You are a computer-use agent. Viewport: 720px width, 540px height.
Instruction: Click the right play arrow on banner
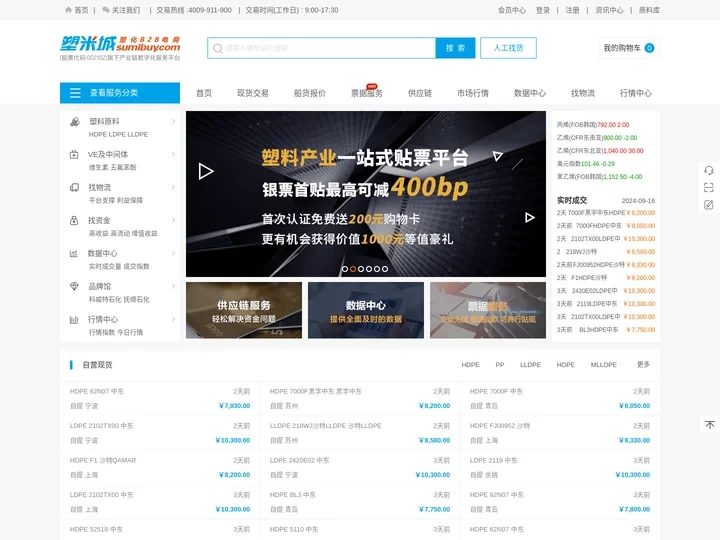point(530,217)
